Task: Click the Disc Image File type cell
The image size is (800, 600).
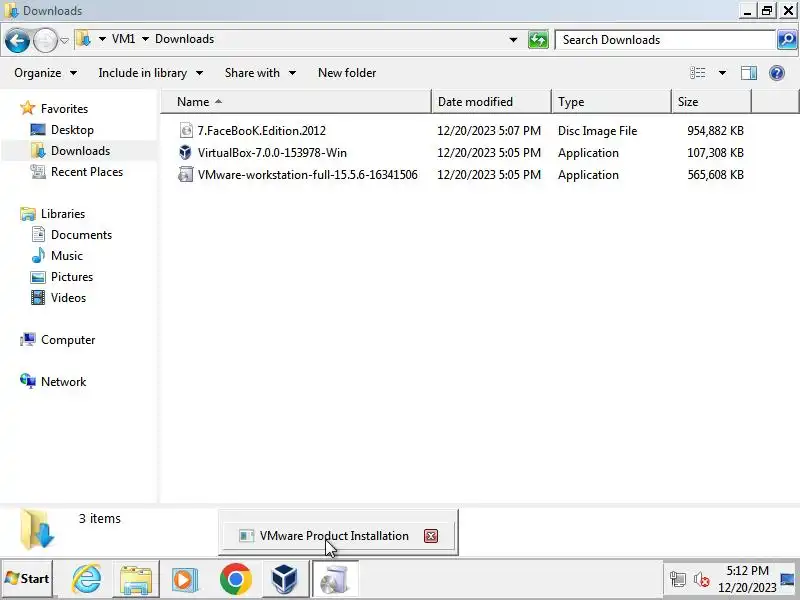Action: point(597,131)
